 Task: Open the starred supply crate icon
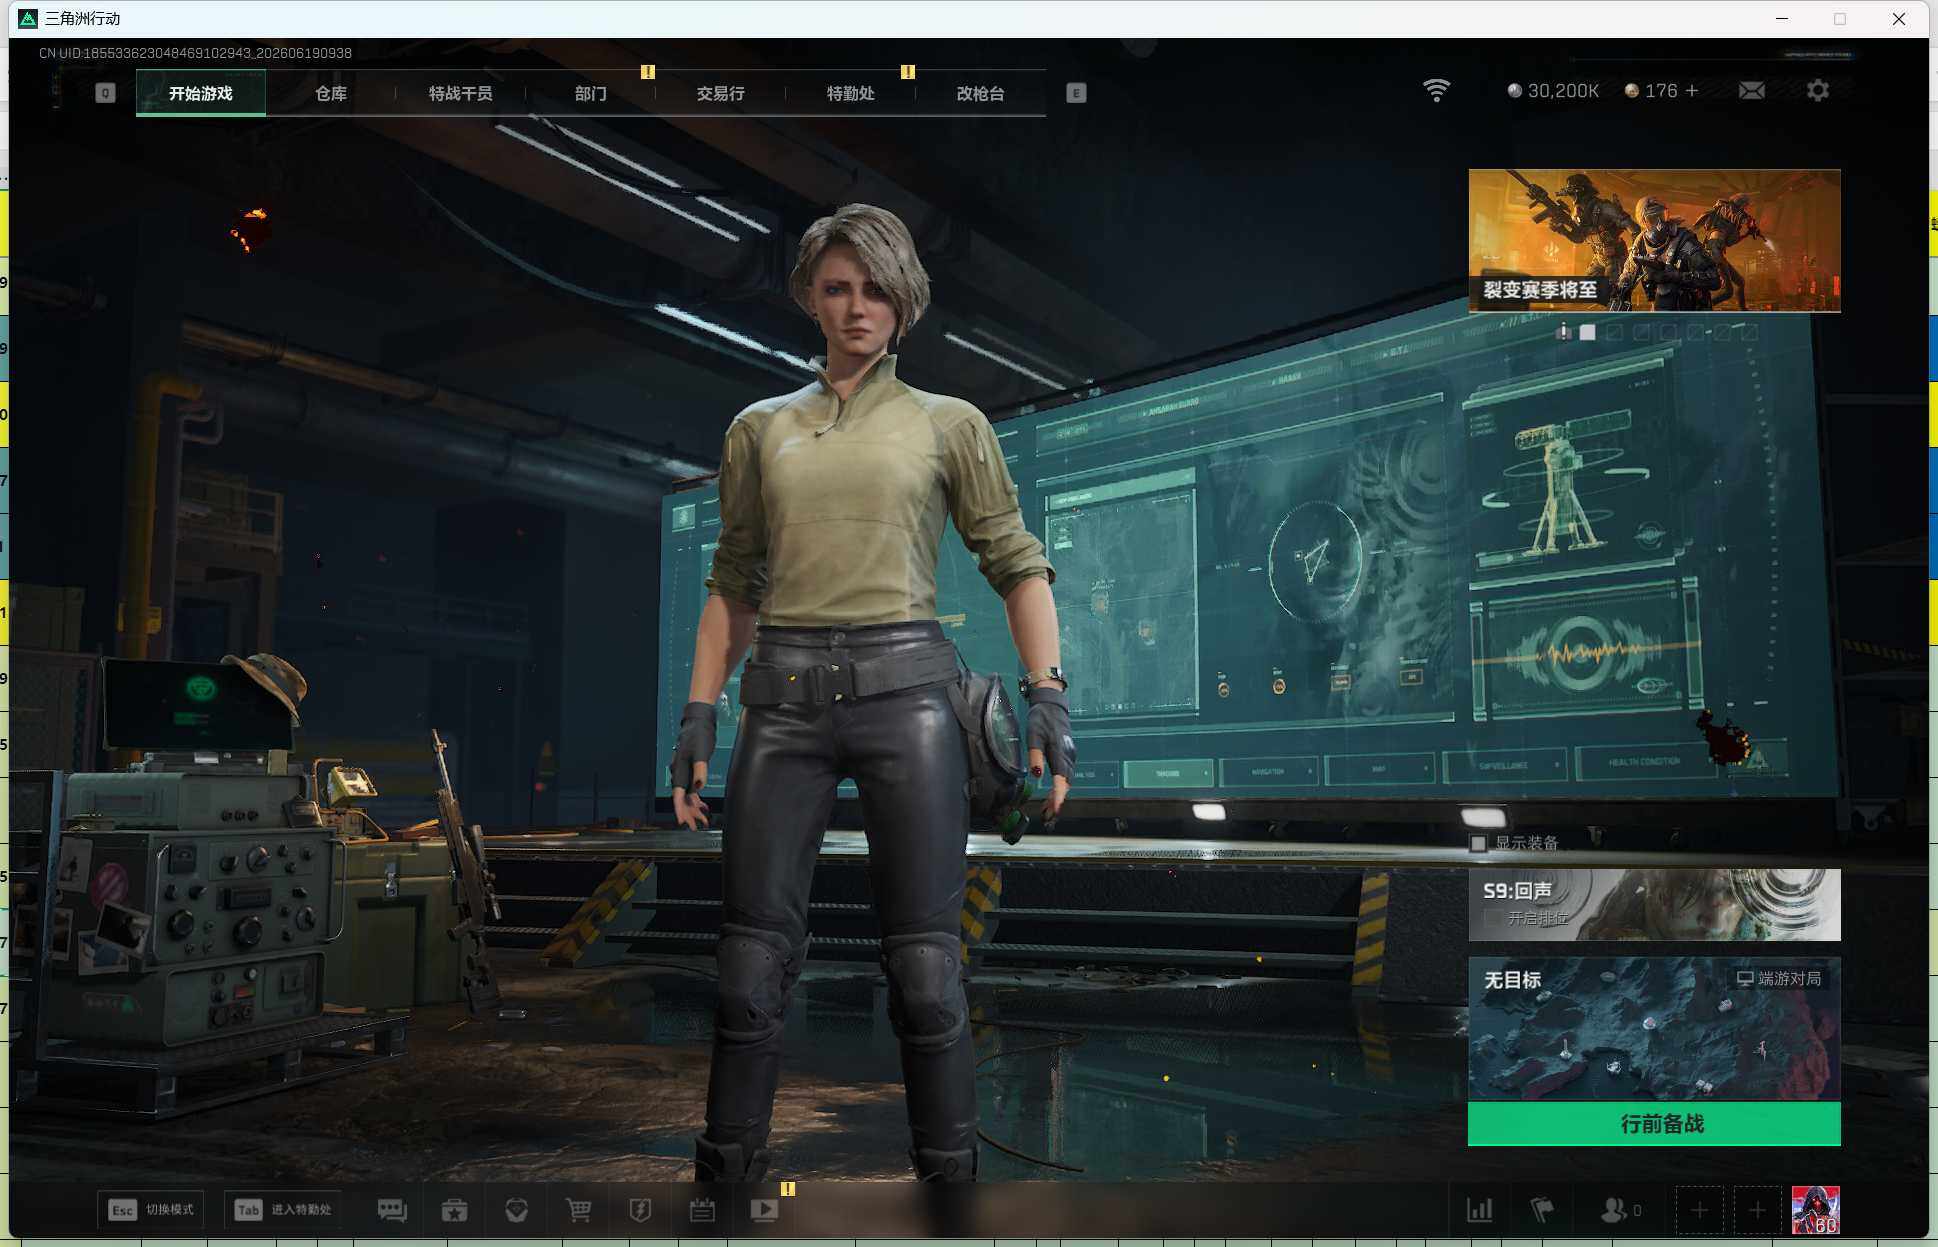pos(454,1210)
